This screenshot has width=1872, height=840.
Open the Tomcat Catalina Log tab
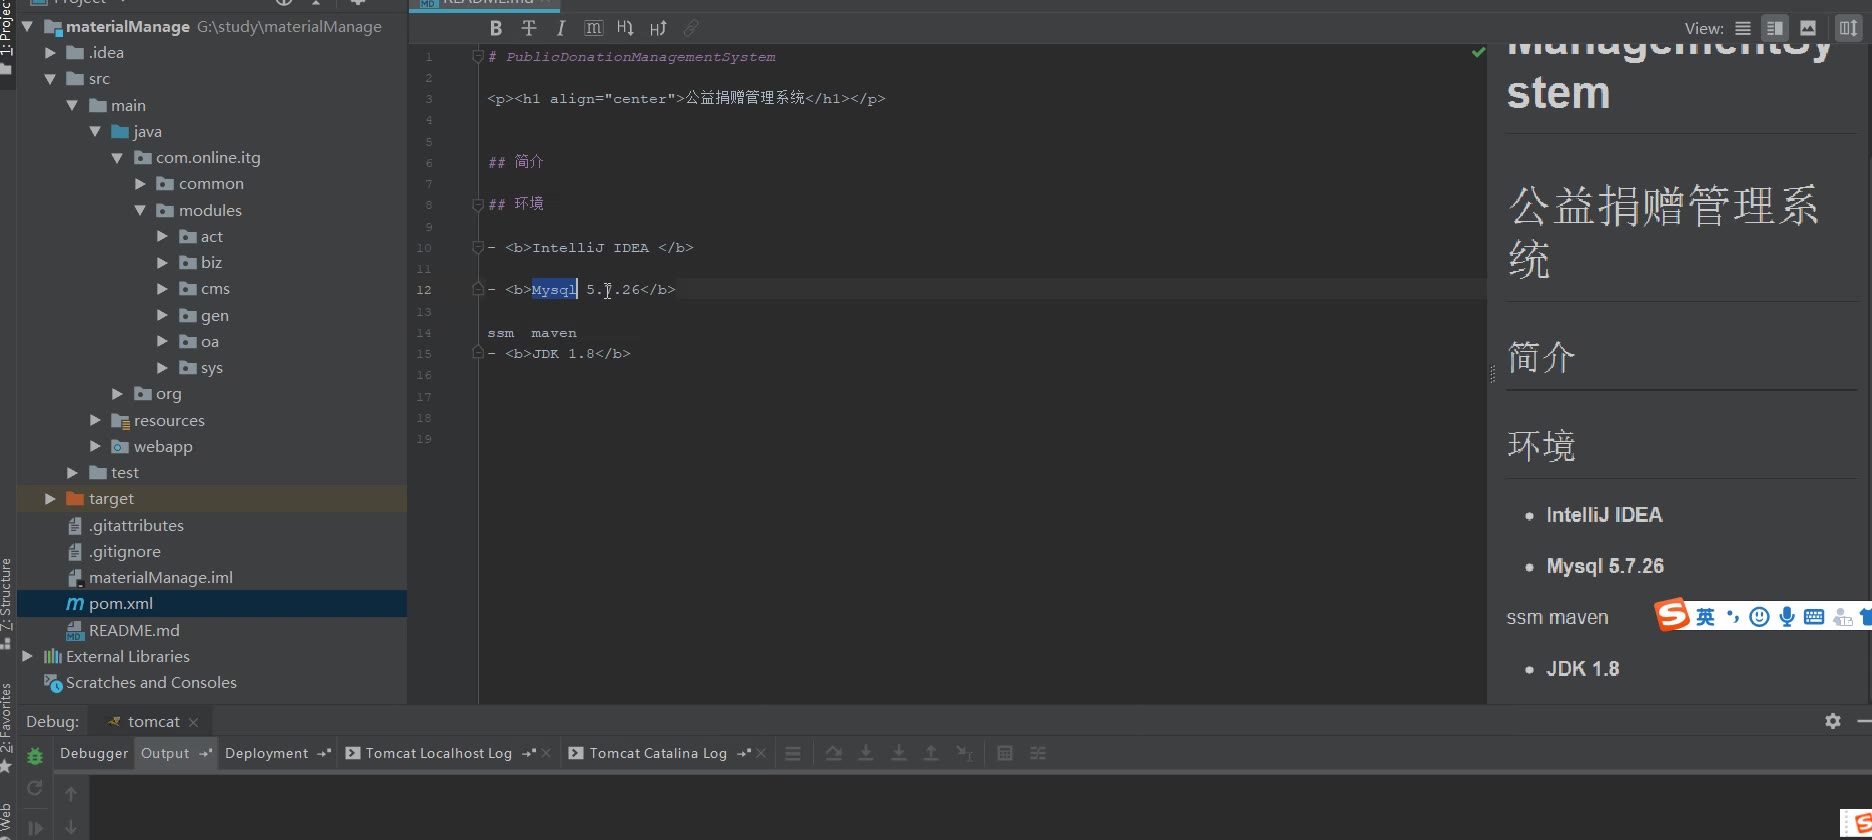pos(657,753)
